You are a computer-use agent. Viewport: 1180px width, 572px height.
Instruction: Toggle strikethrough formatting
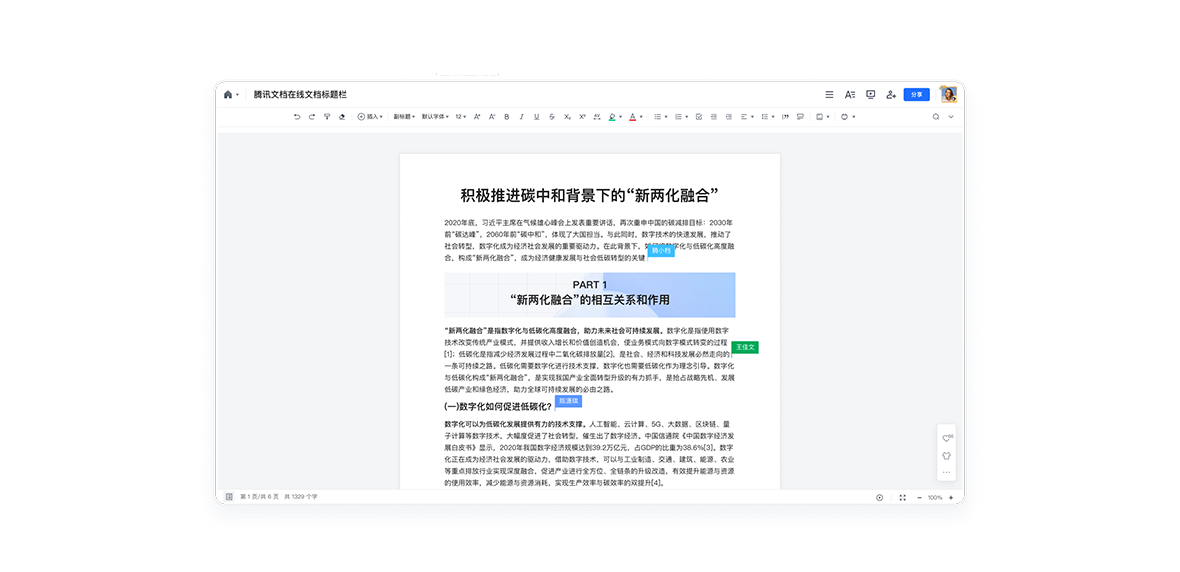(x=552, y=117)
